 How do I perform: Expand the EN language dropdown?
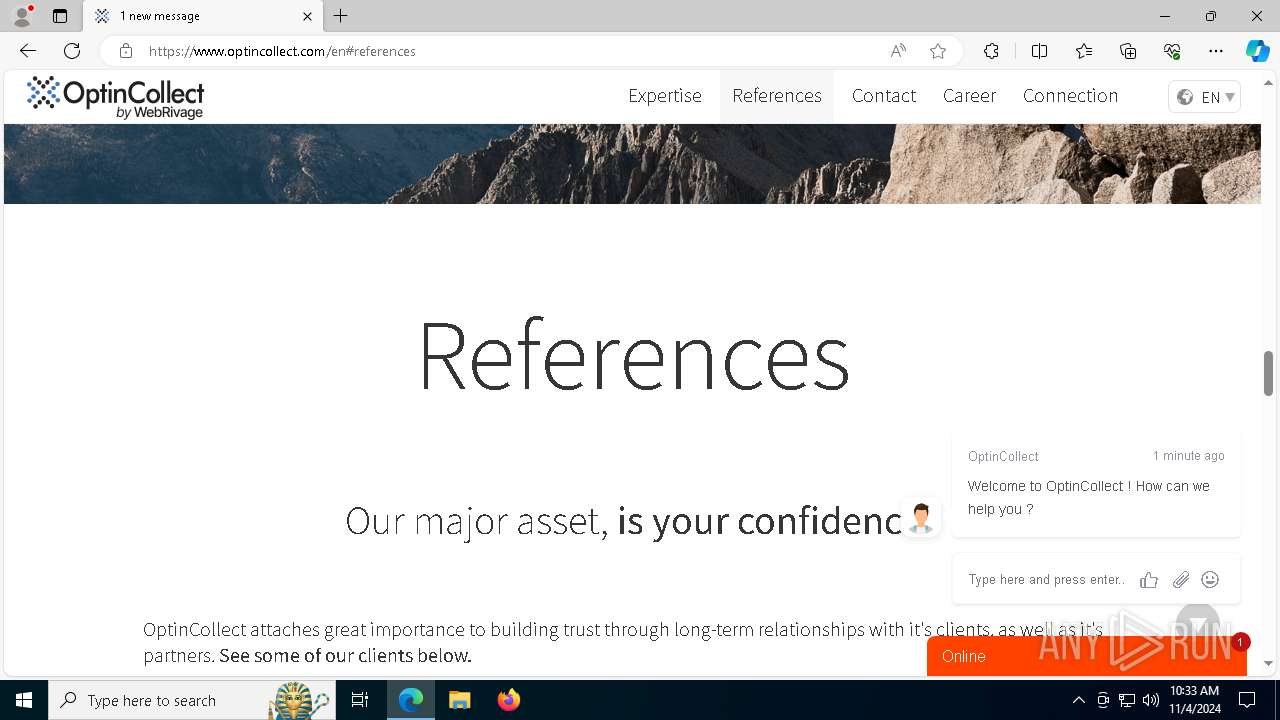click(1205, 97)
